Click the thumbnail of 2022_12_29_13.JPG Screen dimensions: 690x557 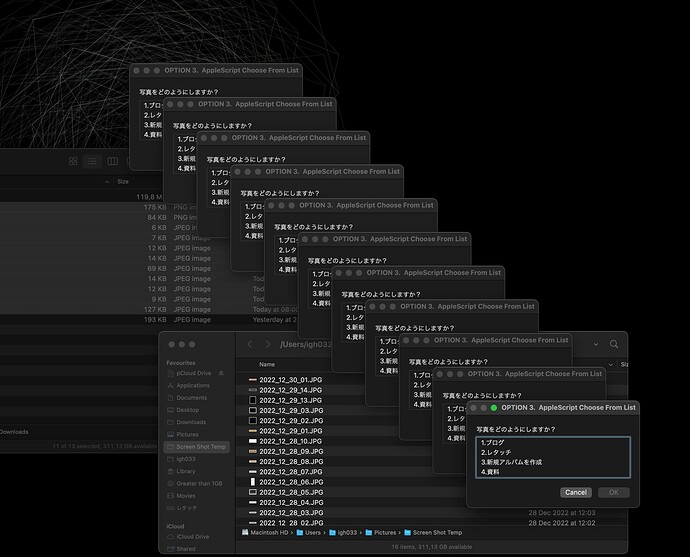point(253,400)
